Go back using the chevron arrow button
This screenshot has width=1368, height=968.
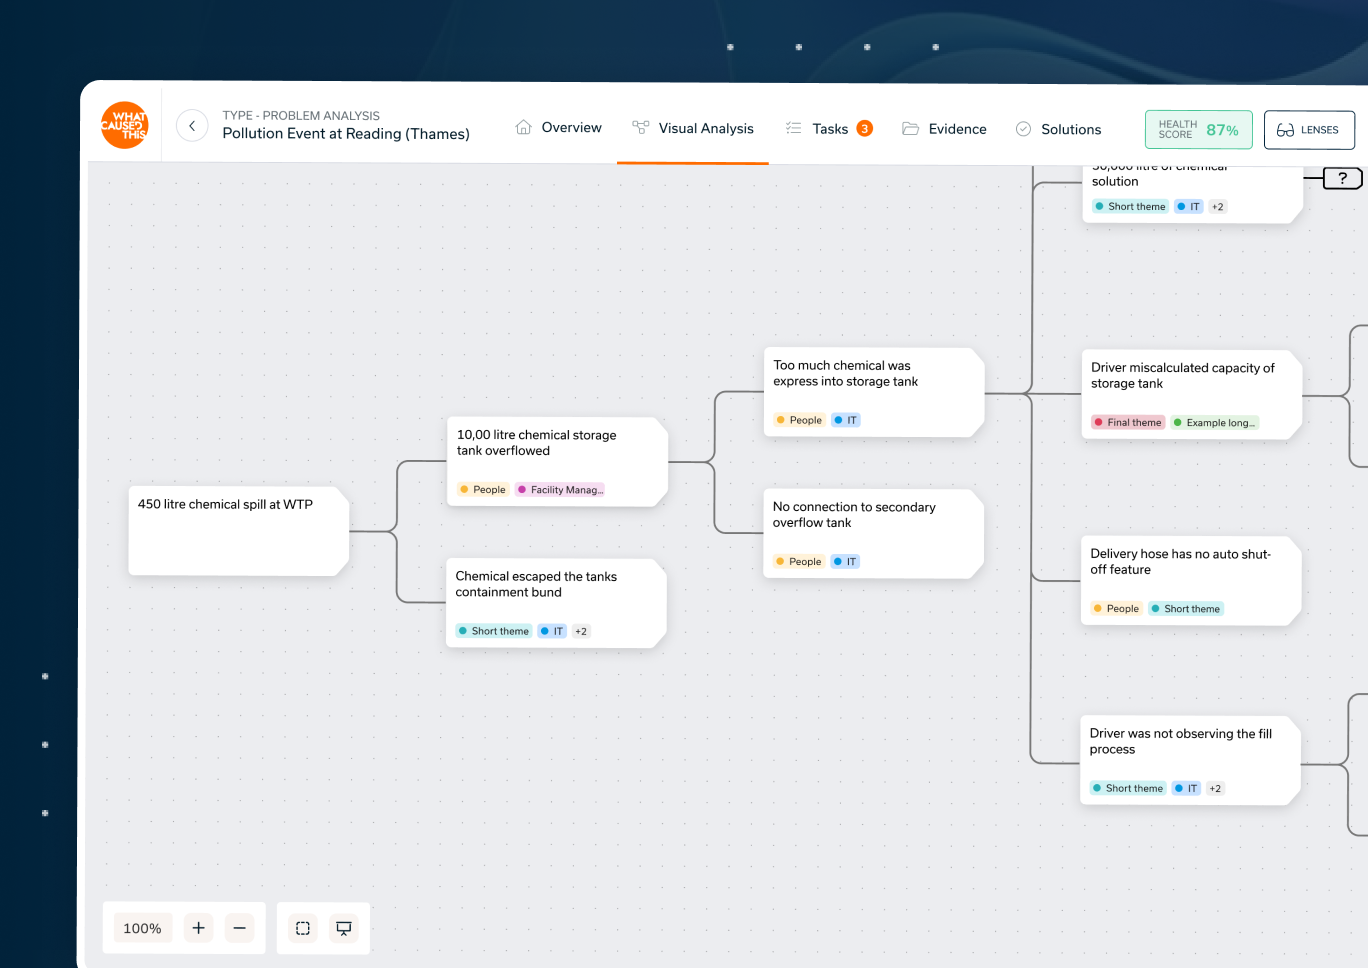point(192,126)
